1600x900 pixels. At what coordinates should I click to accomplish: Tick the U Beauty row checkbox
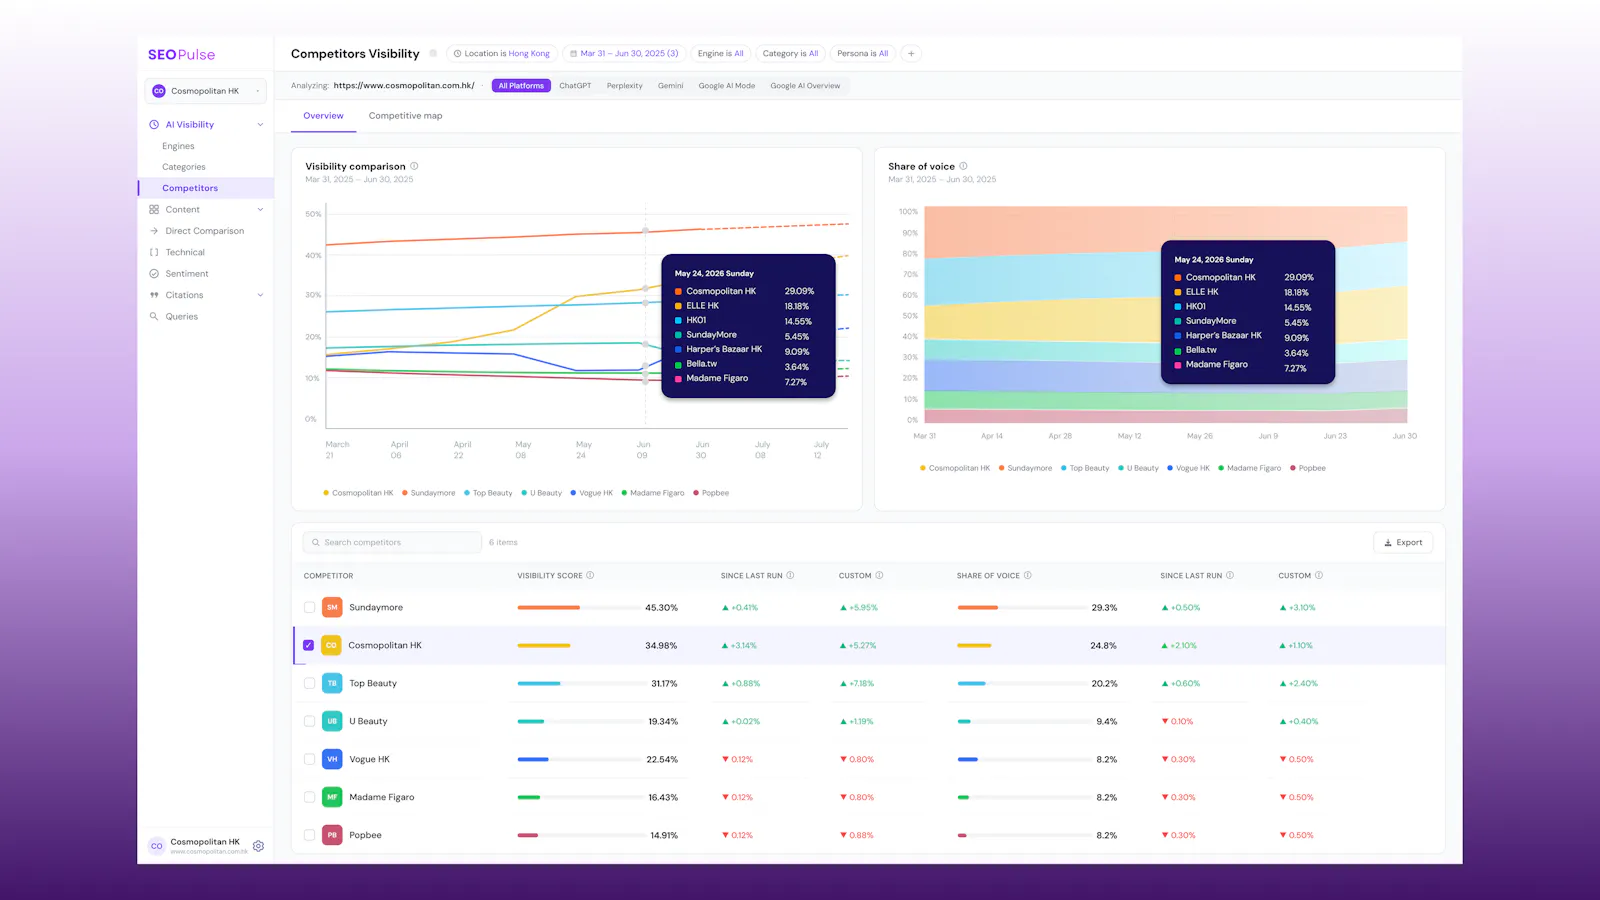tap(309, 722)
